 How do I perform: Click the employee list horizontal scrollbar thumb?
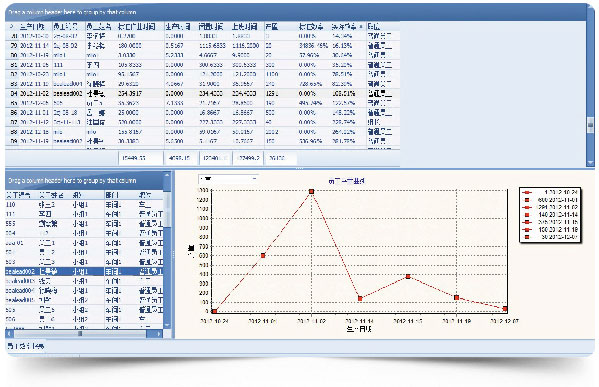(x=80, y=334)
